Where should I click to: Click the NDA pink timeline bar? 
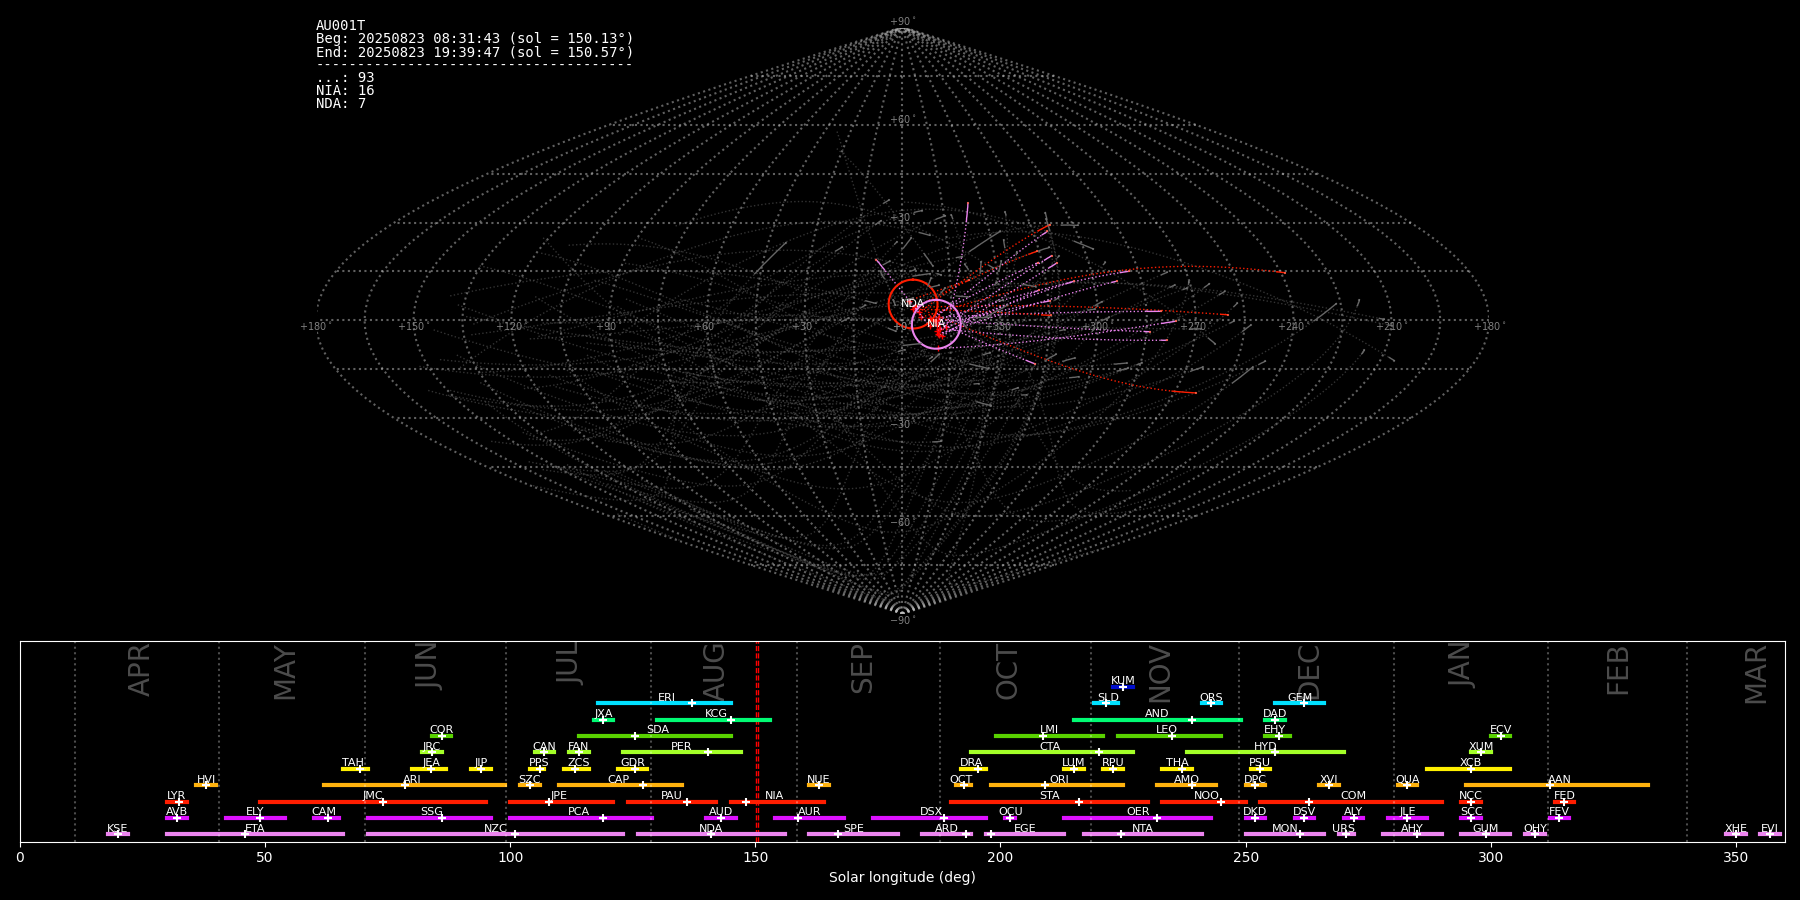point(711,834)
